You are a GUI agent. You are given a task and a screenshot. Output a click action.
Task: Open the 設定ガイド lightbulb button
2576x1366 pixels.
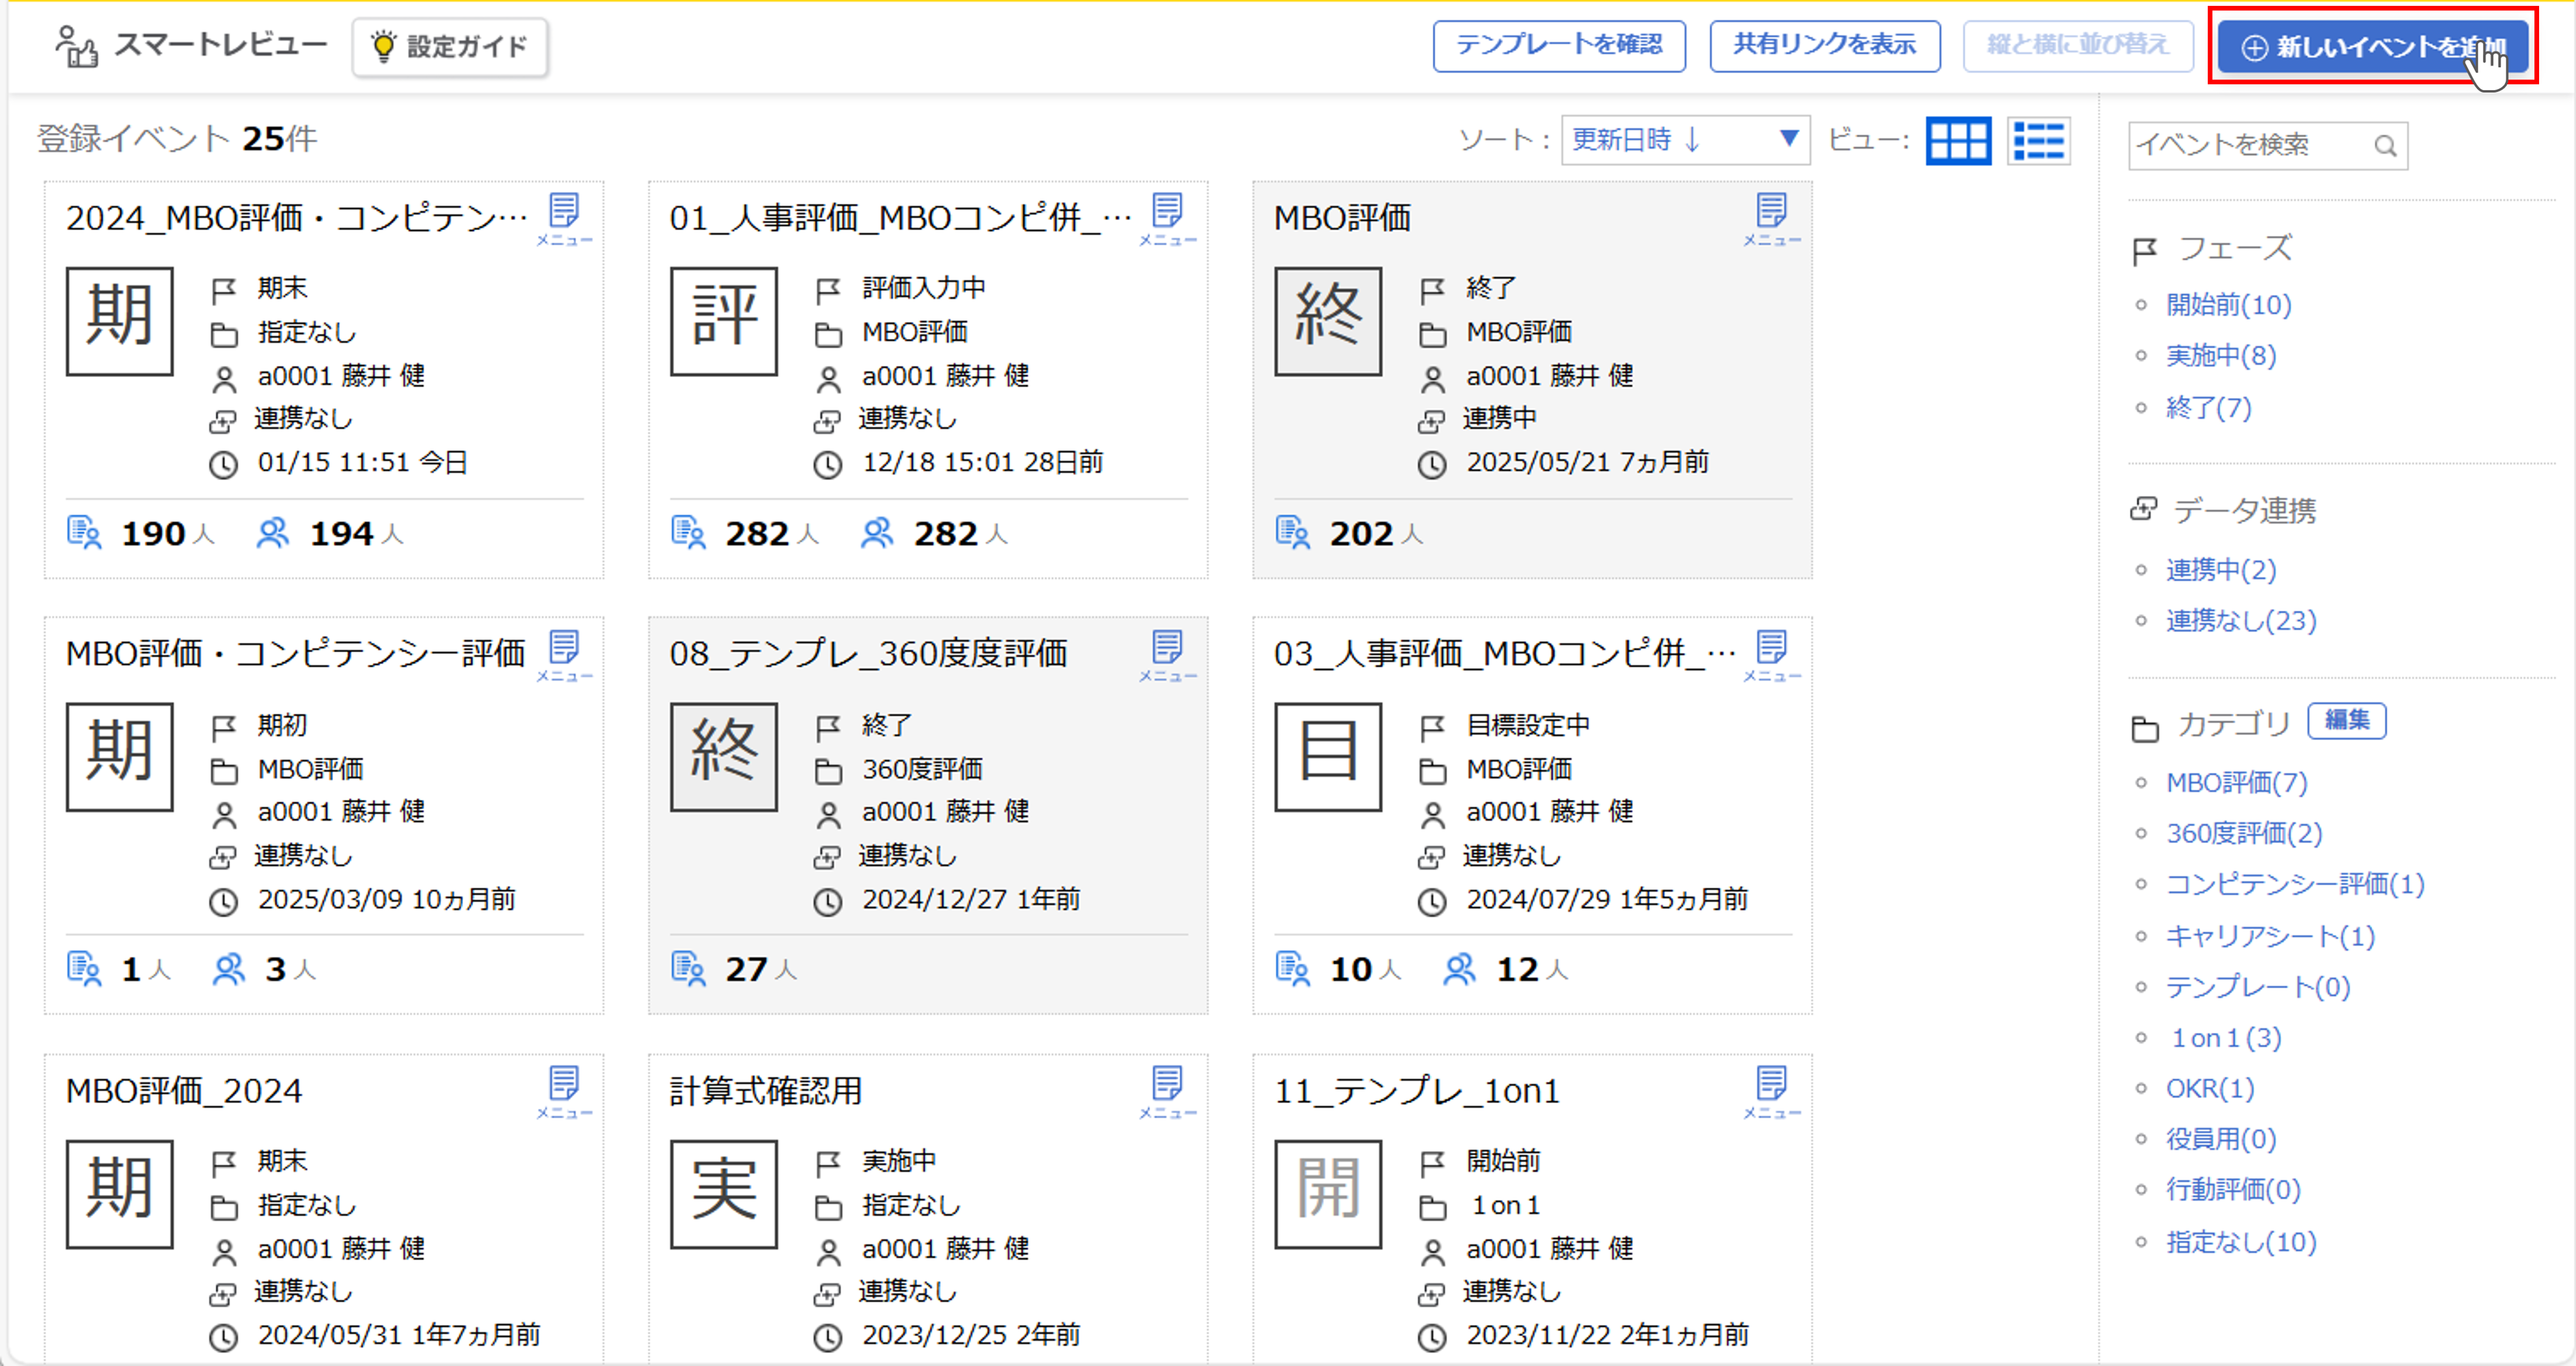pyautogui.click(x=449, y=46)
